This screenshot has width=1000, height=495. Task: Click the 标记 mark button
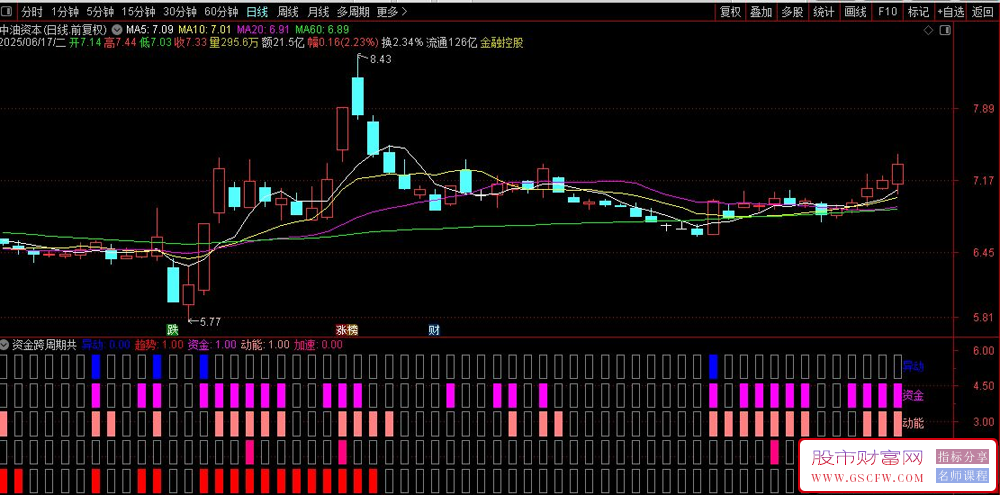click(918, 11)
